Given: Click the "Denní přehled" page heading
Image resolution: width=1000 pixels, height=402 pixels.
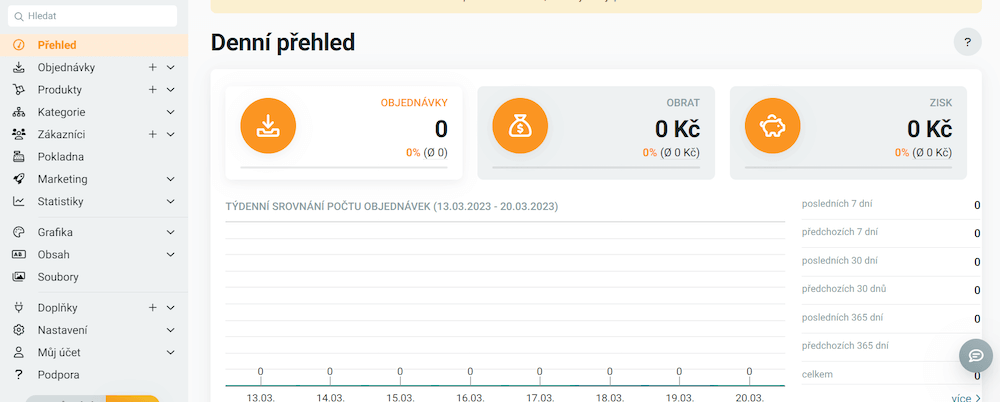Looking at the screenshot, I should point(283,43).
